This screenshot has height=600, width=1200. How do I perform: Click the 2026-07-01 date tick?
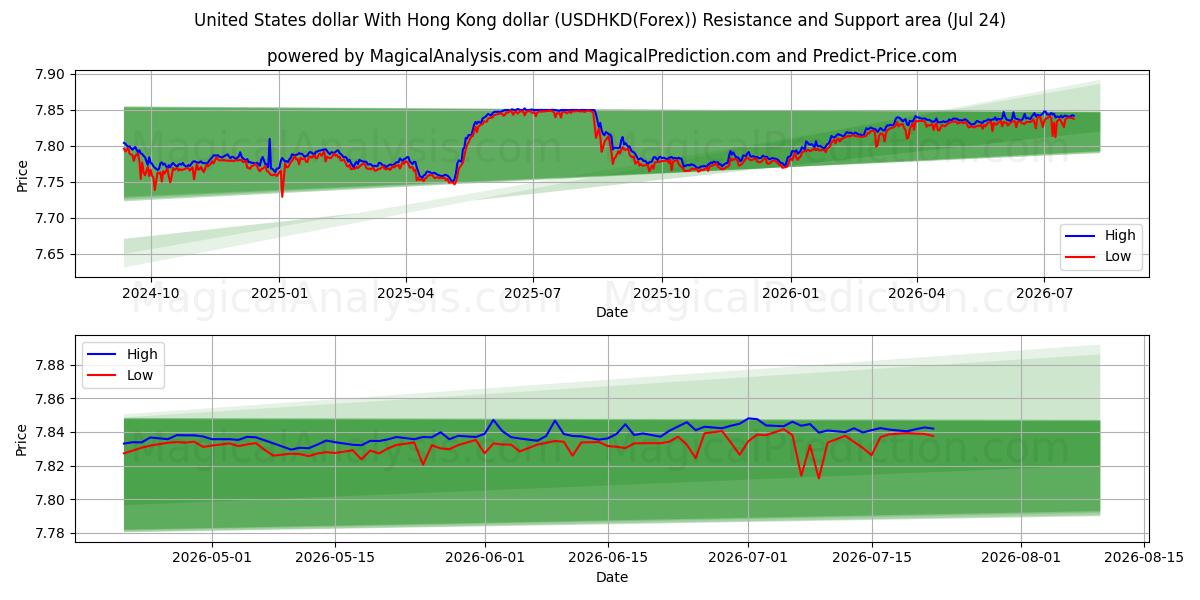pos(749,558)
